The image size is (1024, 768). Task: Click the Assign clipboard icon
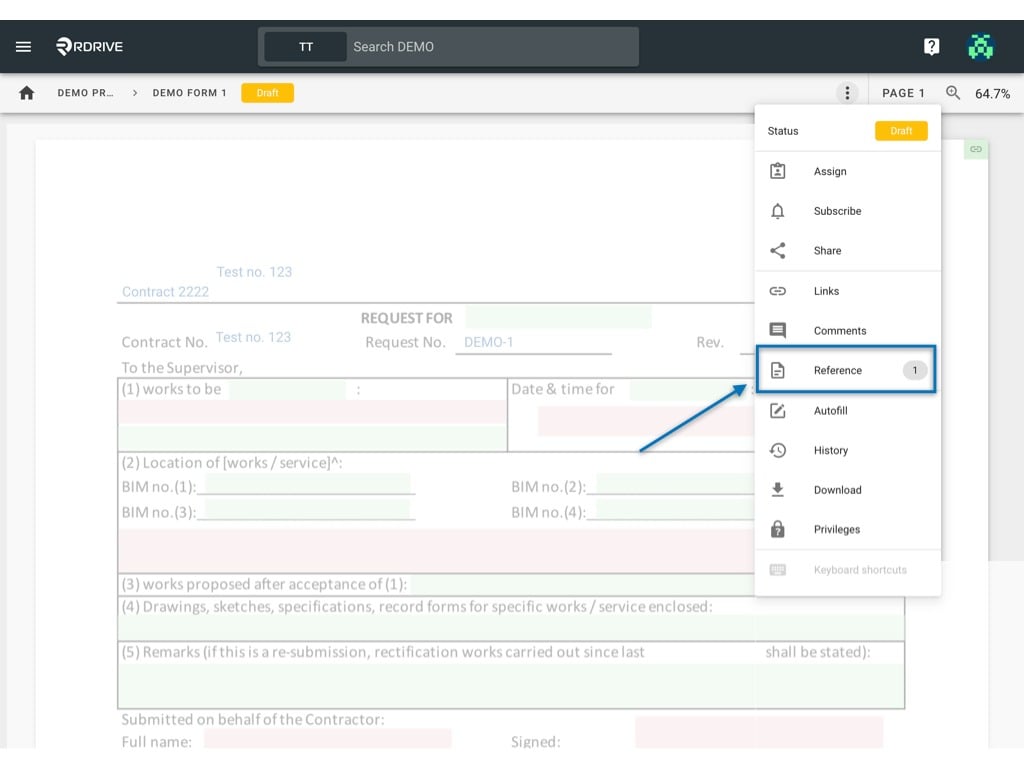(777, 171)
